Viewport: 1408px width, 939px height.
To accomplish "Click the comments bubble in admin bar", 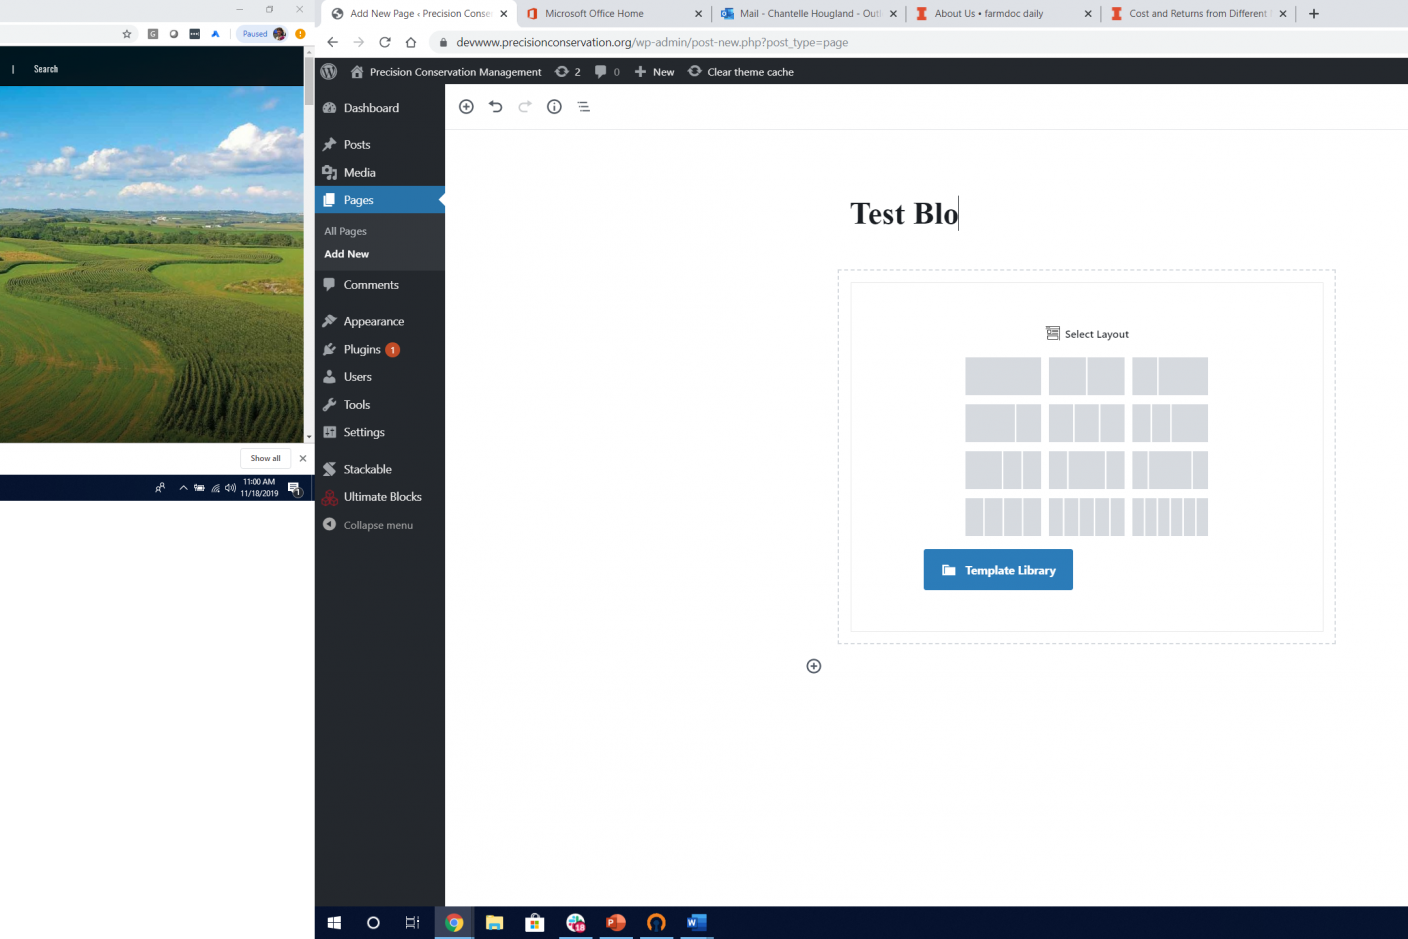I will (606, 72).
